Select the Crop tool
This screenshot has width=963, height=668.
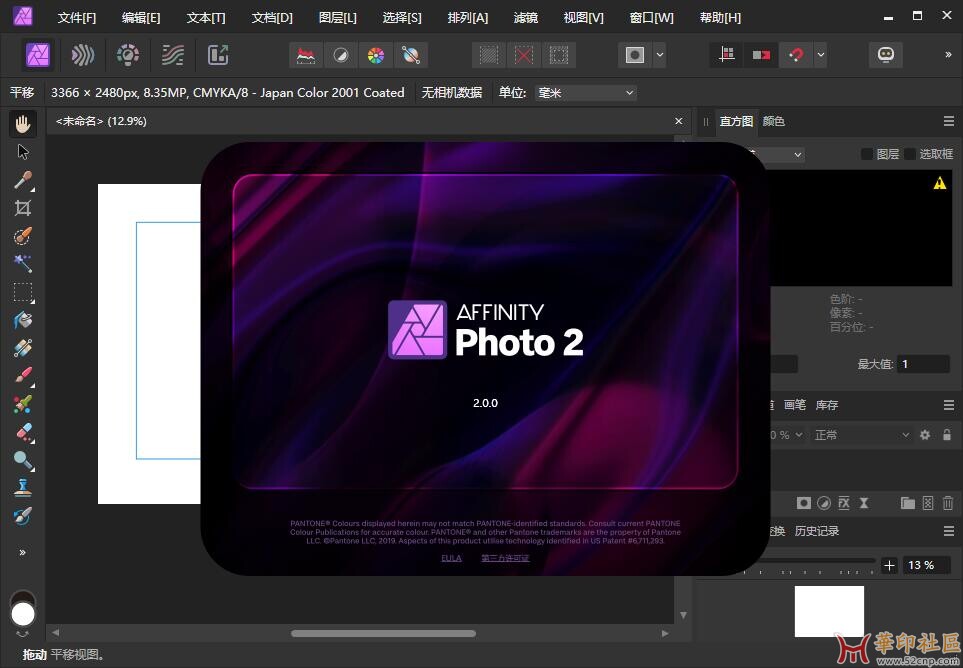point(23,208)
